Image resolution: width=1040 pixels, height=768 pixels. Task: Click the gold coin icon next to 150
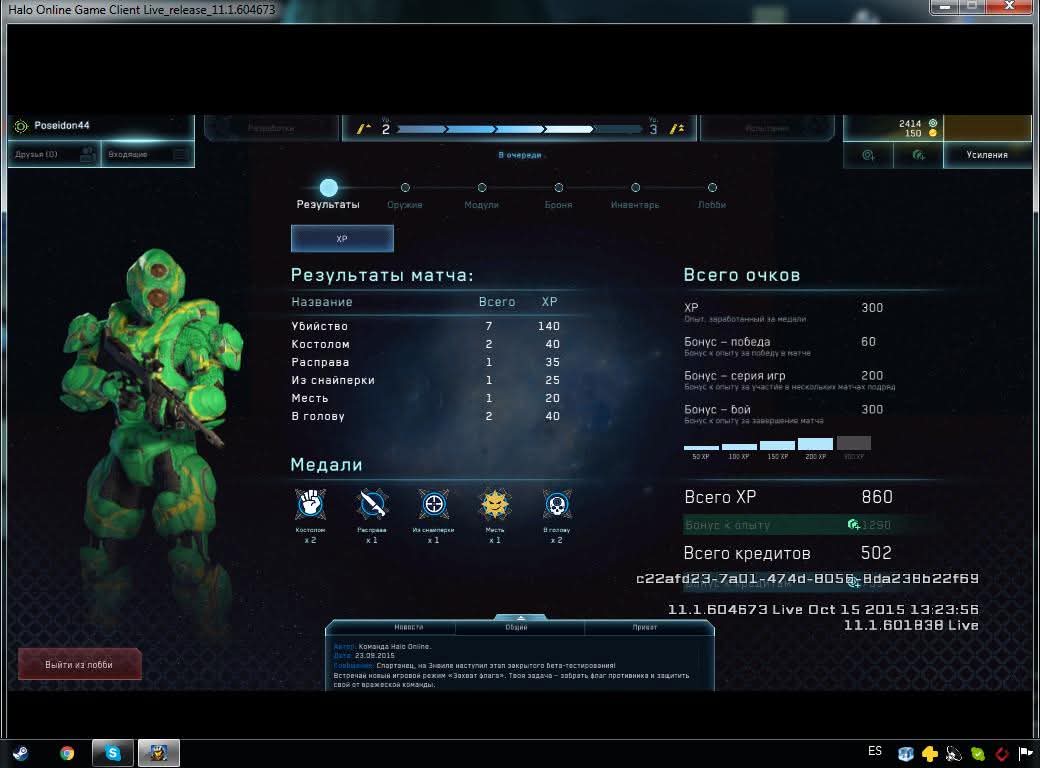pos(933,133)
